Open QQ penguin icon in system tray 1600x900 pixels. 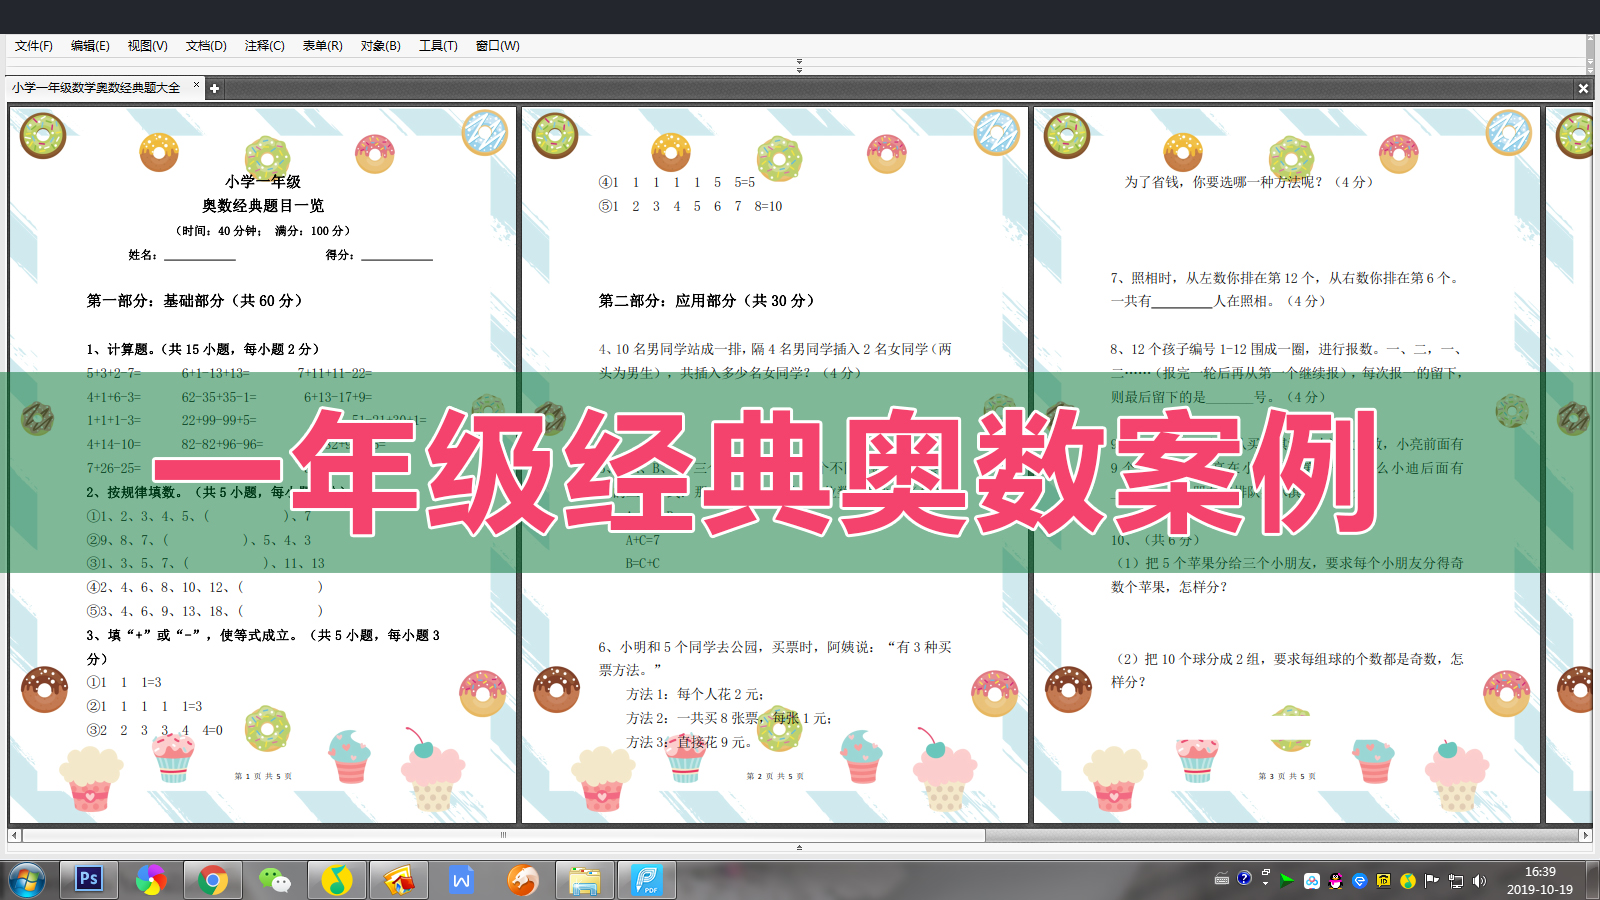point(1336,880)
